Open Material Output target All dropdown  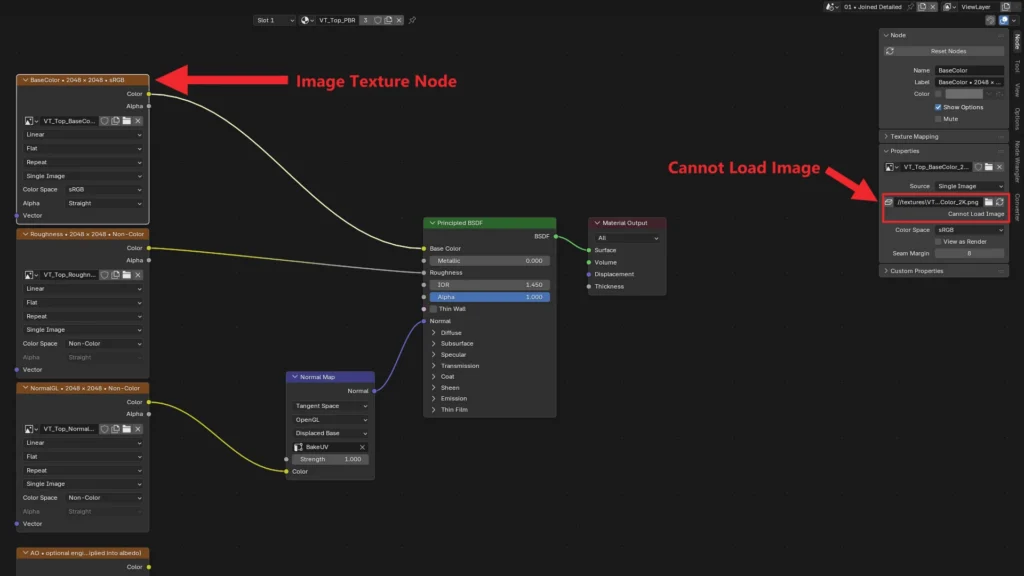[x=627, y=238]
